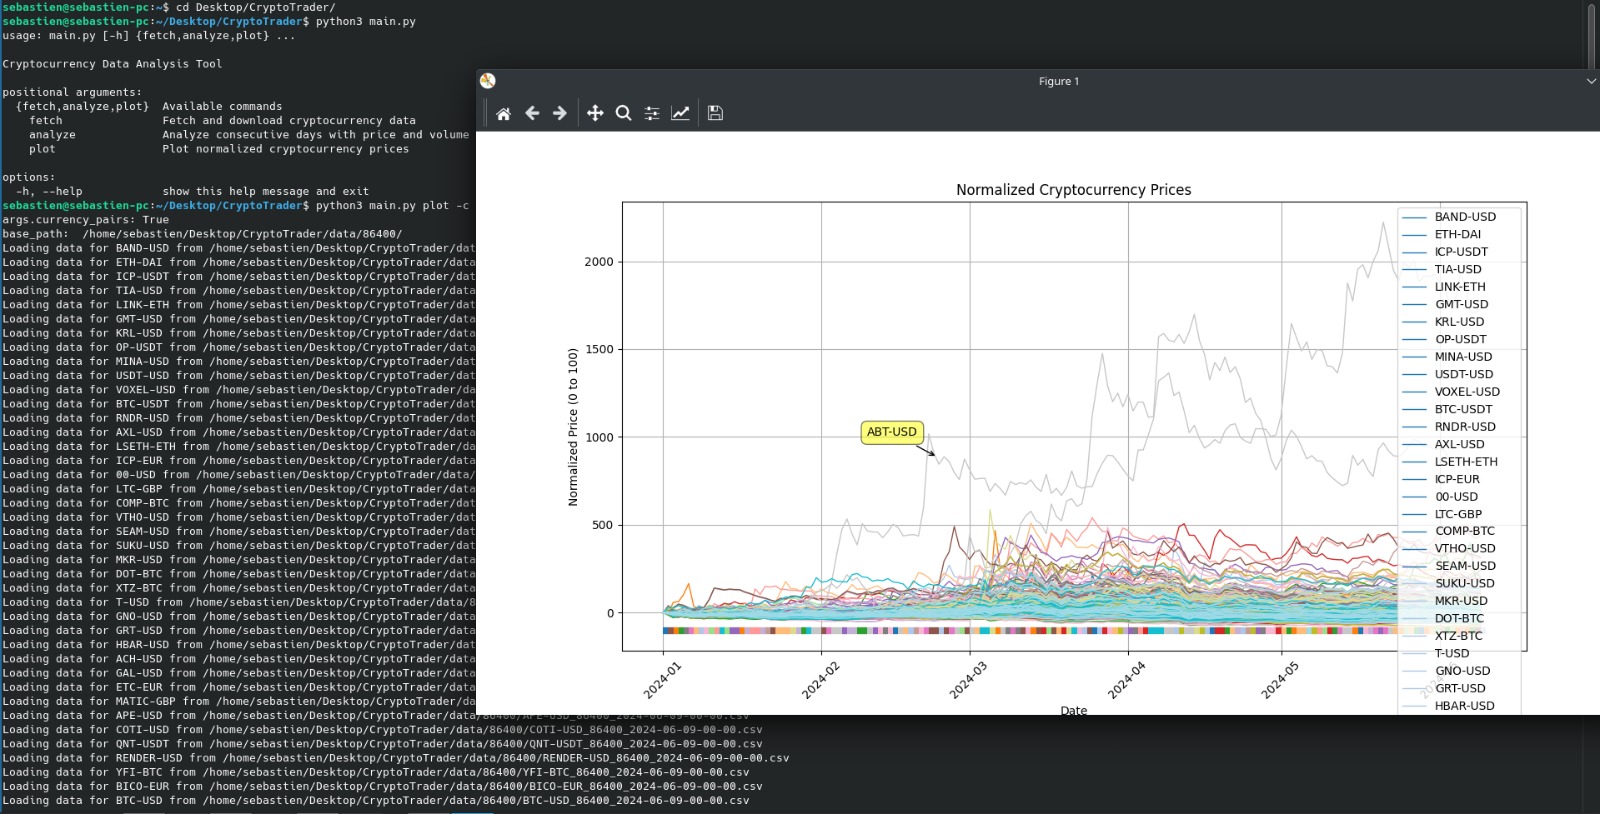Click the TIA-USD legend entry

coord(1442,269)
